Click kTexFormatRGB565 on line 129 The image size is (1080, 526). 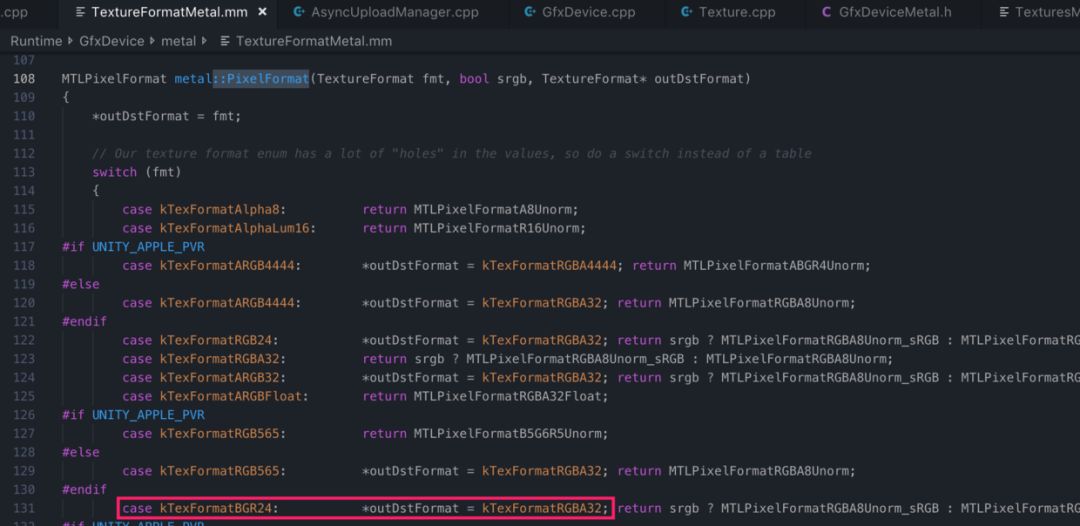pyautogui.click(x=220, y=471)
